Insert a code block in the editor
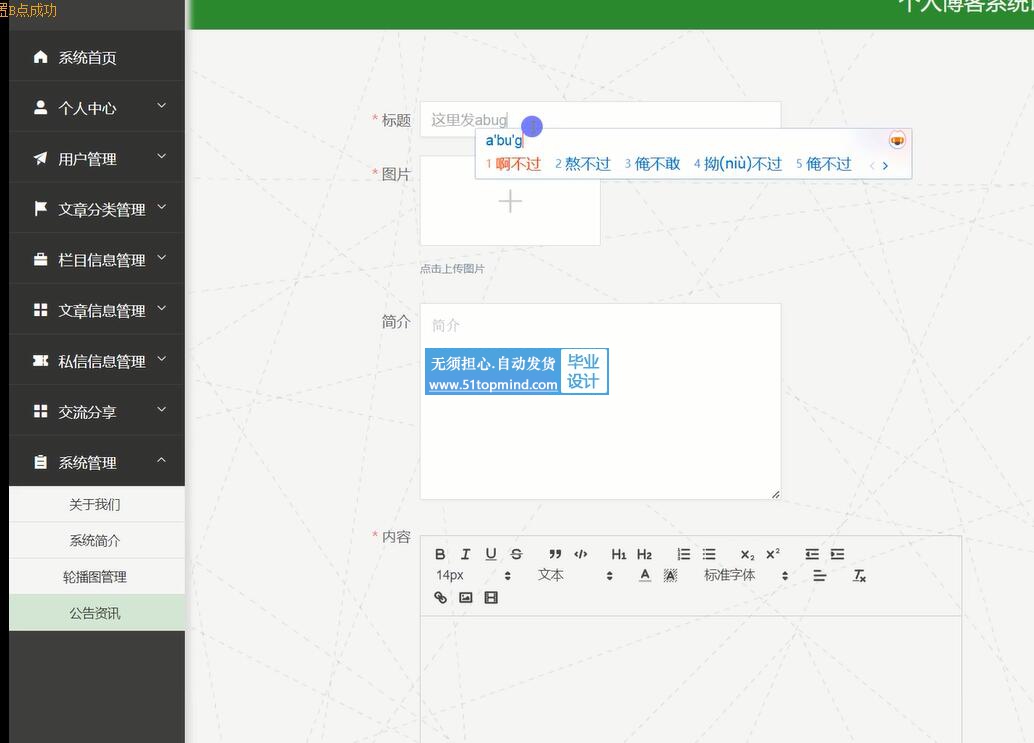The image size is (1034, 743). pos(581,554)
